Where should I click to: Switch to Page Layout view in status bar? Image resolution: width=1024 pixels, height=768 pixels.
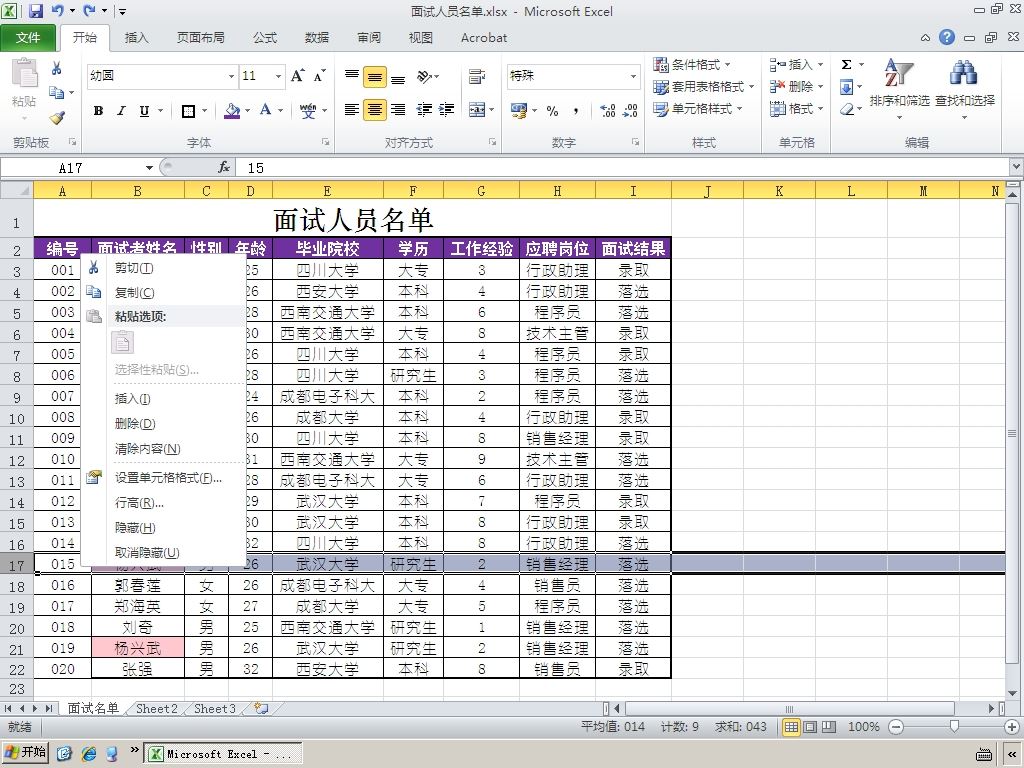click(x=810, y=727)
